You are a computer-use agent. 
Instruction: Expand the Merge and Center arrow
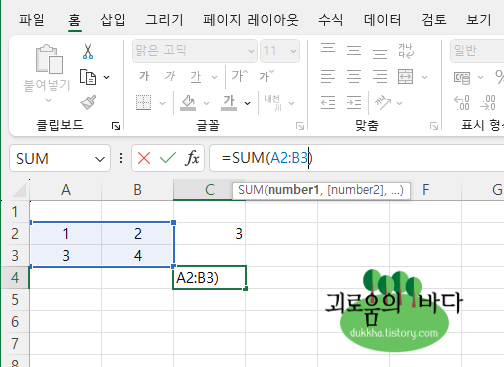[x=424, y=77]
